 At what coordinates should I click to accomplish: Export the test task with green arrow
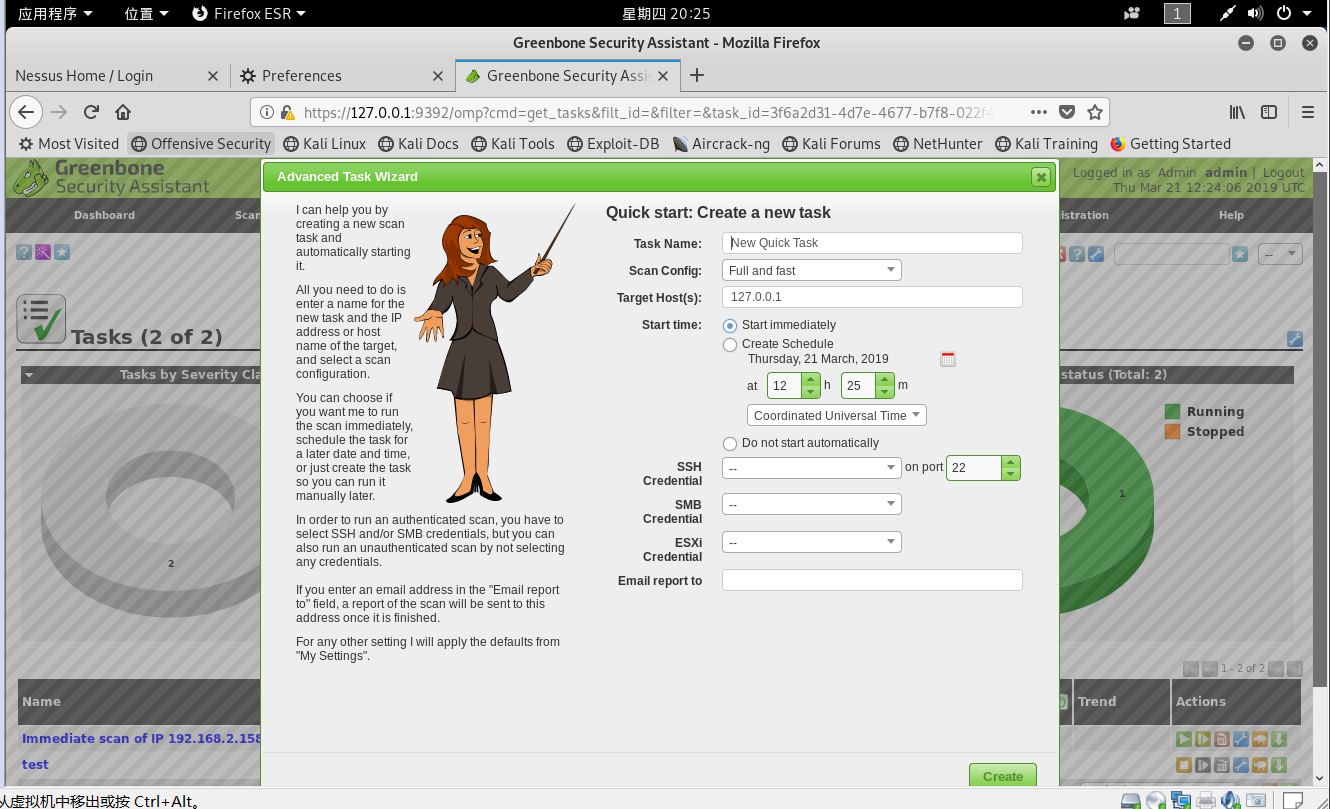(x=1279, y=765)
